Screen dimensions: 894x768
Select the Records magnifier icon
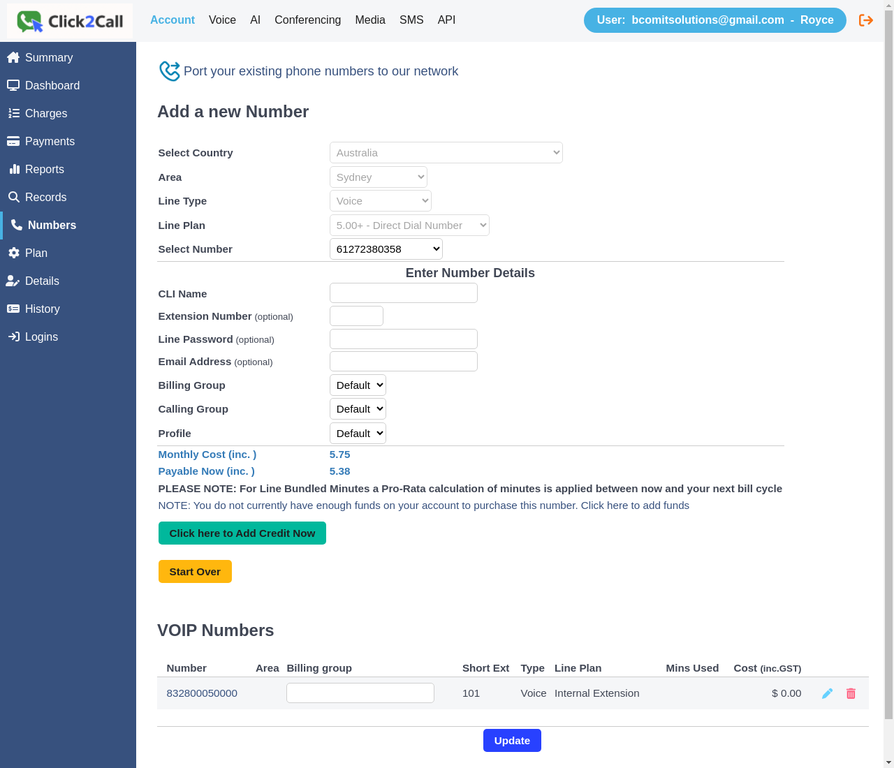[16, 197]
